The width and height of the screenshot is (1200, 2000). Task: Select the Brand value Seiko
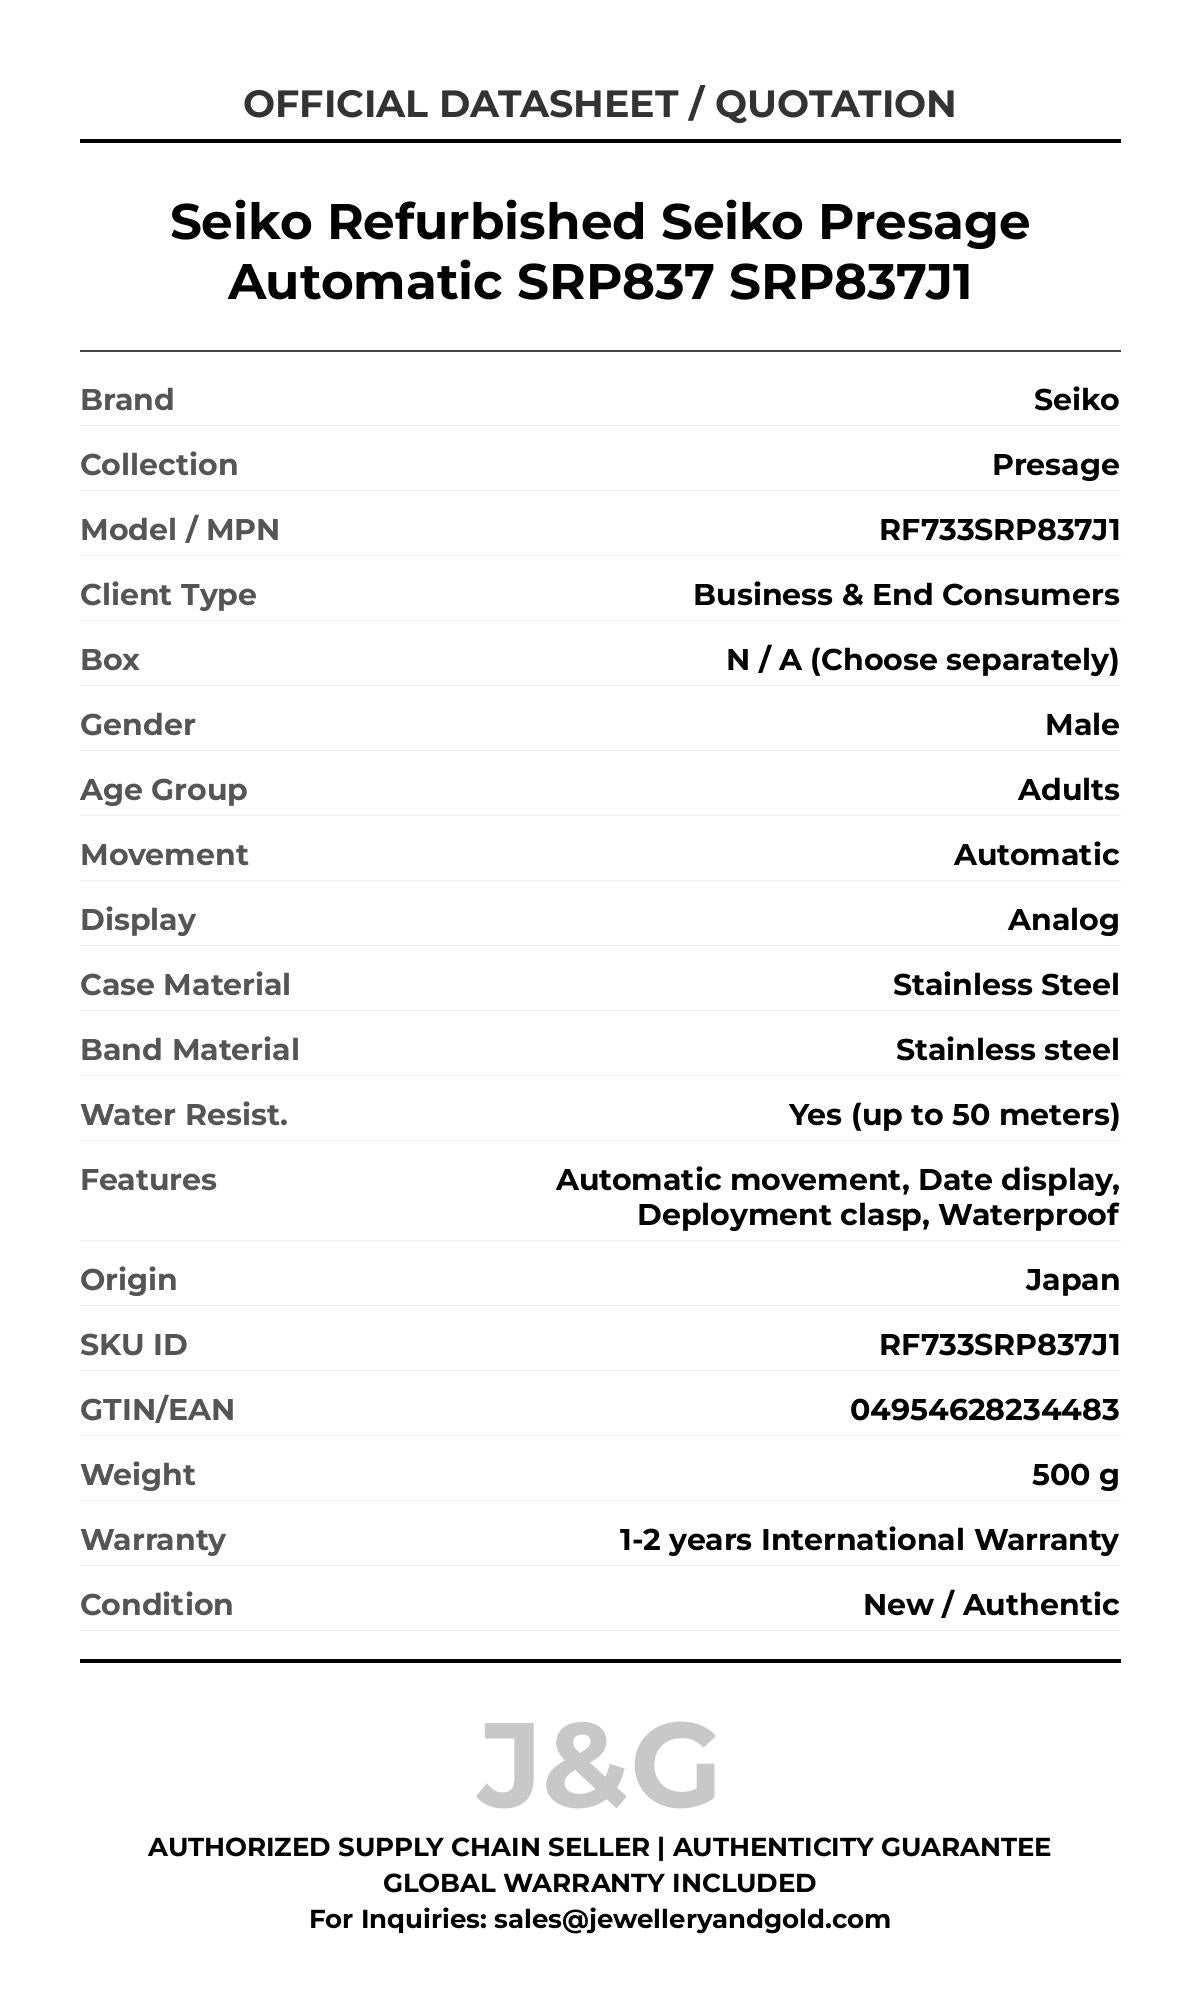[x=1076, y=400]
